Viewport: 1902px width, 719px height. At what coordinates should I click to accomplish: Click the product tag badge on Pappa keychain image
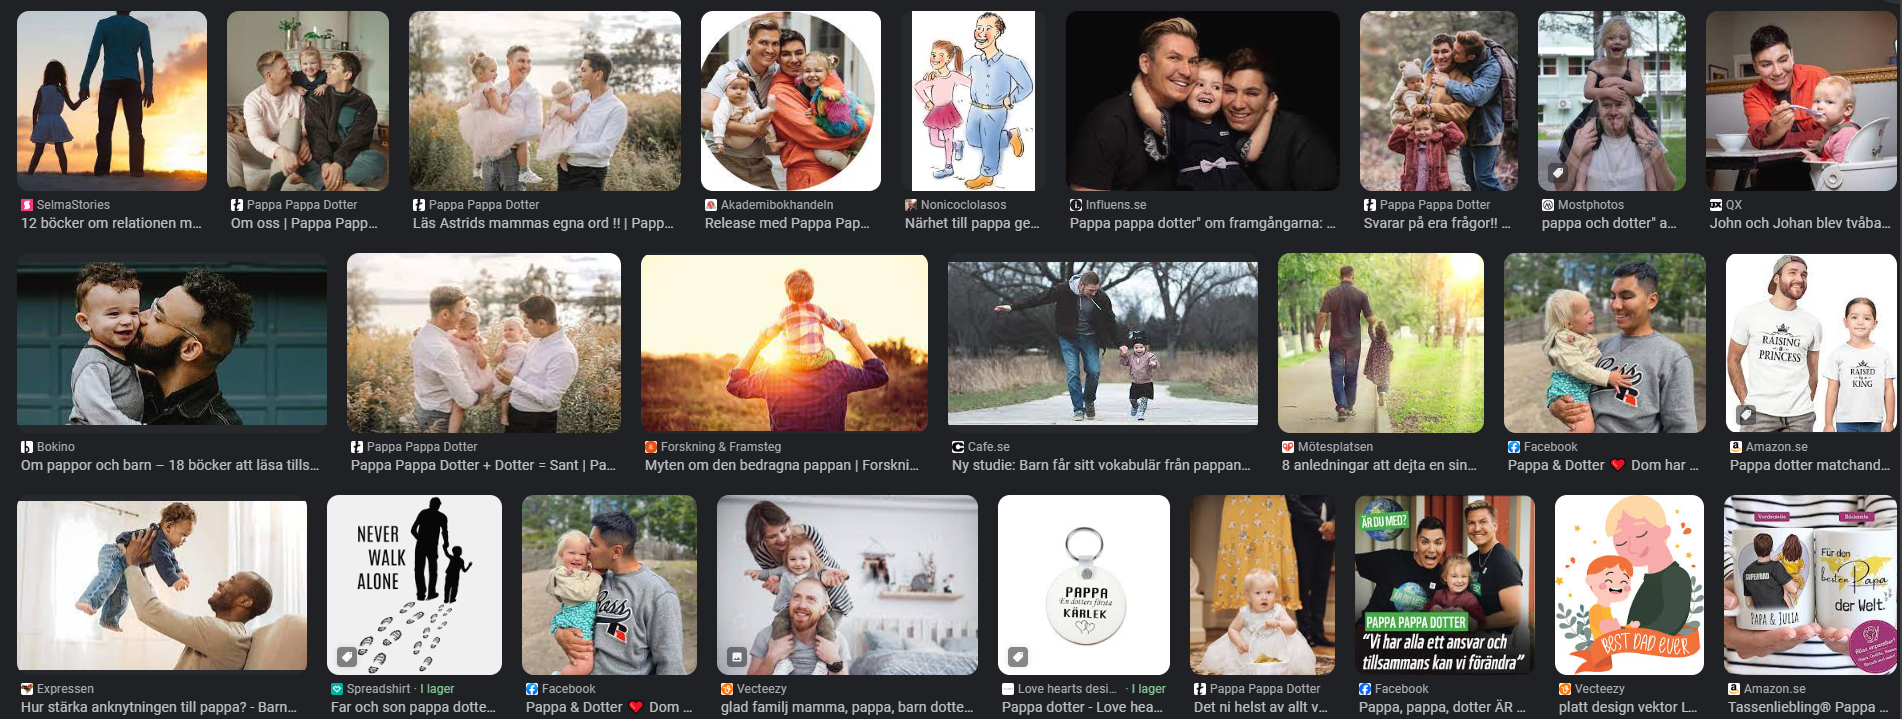point(1017,657)
